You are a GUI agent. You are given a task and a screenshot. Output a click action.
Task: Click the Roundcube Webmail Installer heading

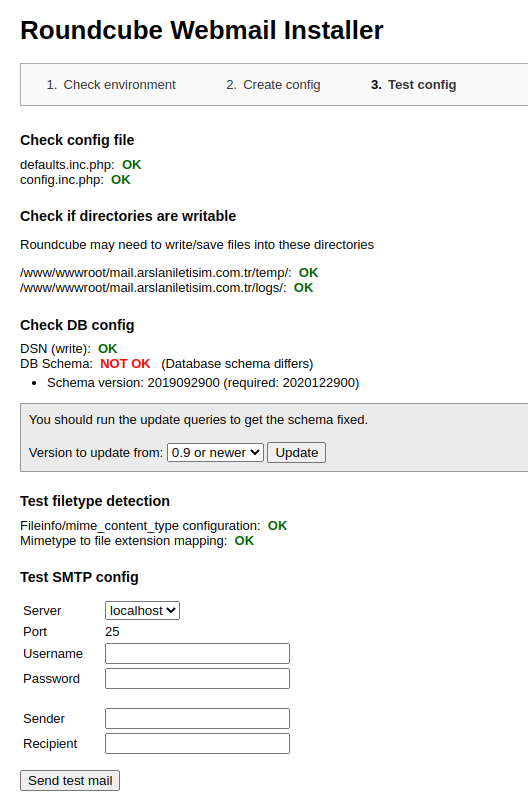(x=202, y=30)
